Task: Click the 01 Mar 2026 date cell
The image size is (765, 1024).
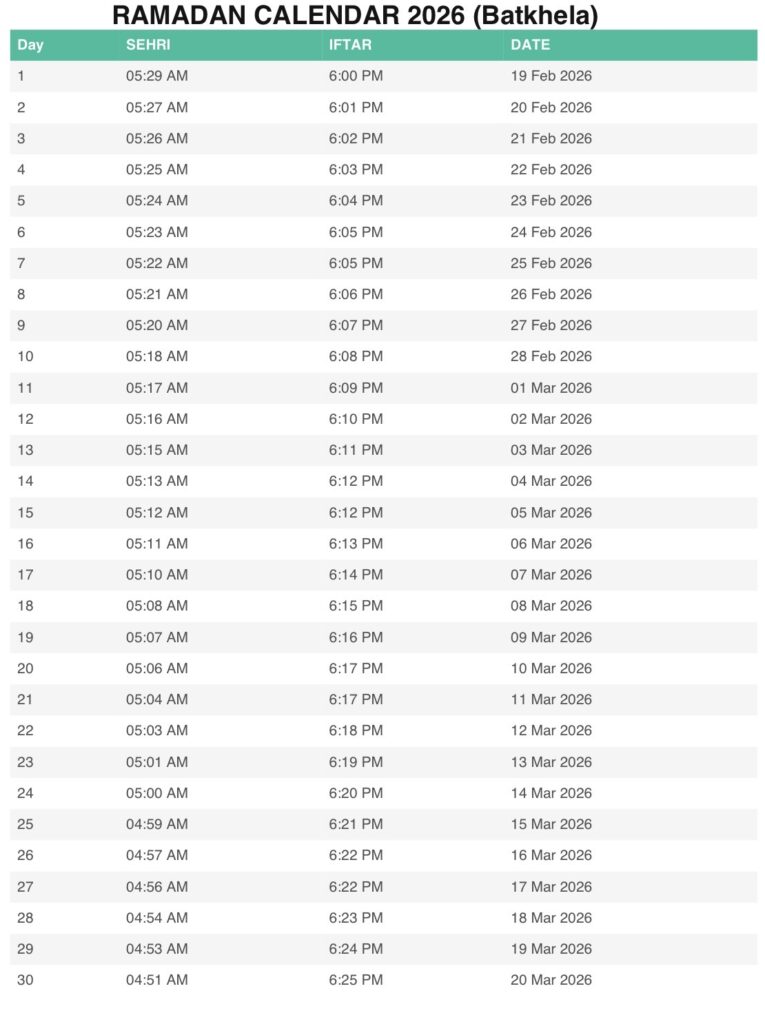Action: (x=551, y=388)
